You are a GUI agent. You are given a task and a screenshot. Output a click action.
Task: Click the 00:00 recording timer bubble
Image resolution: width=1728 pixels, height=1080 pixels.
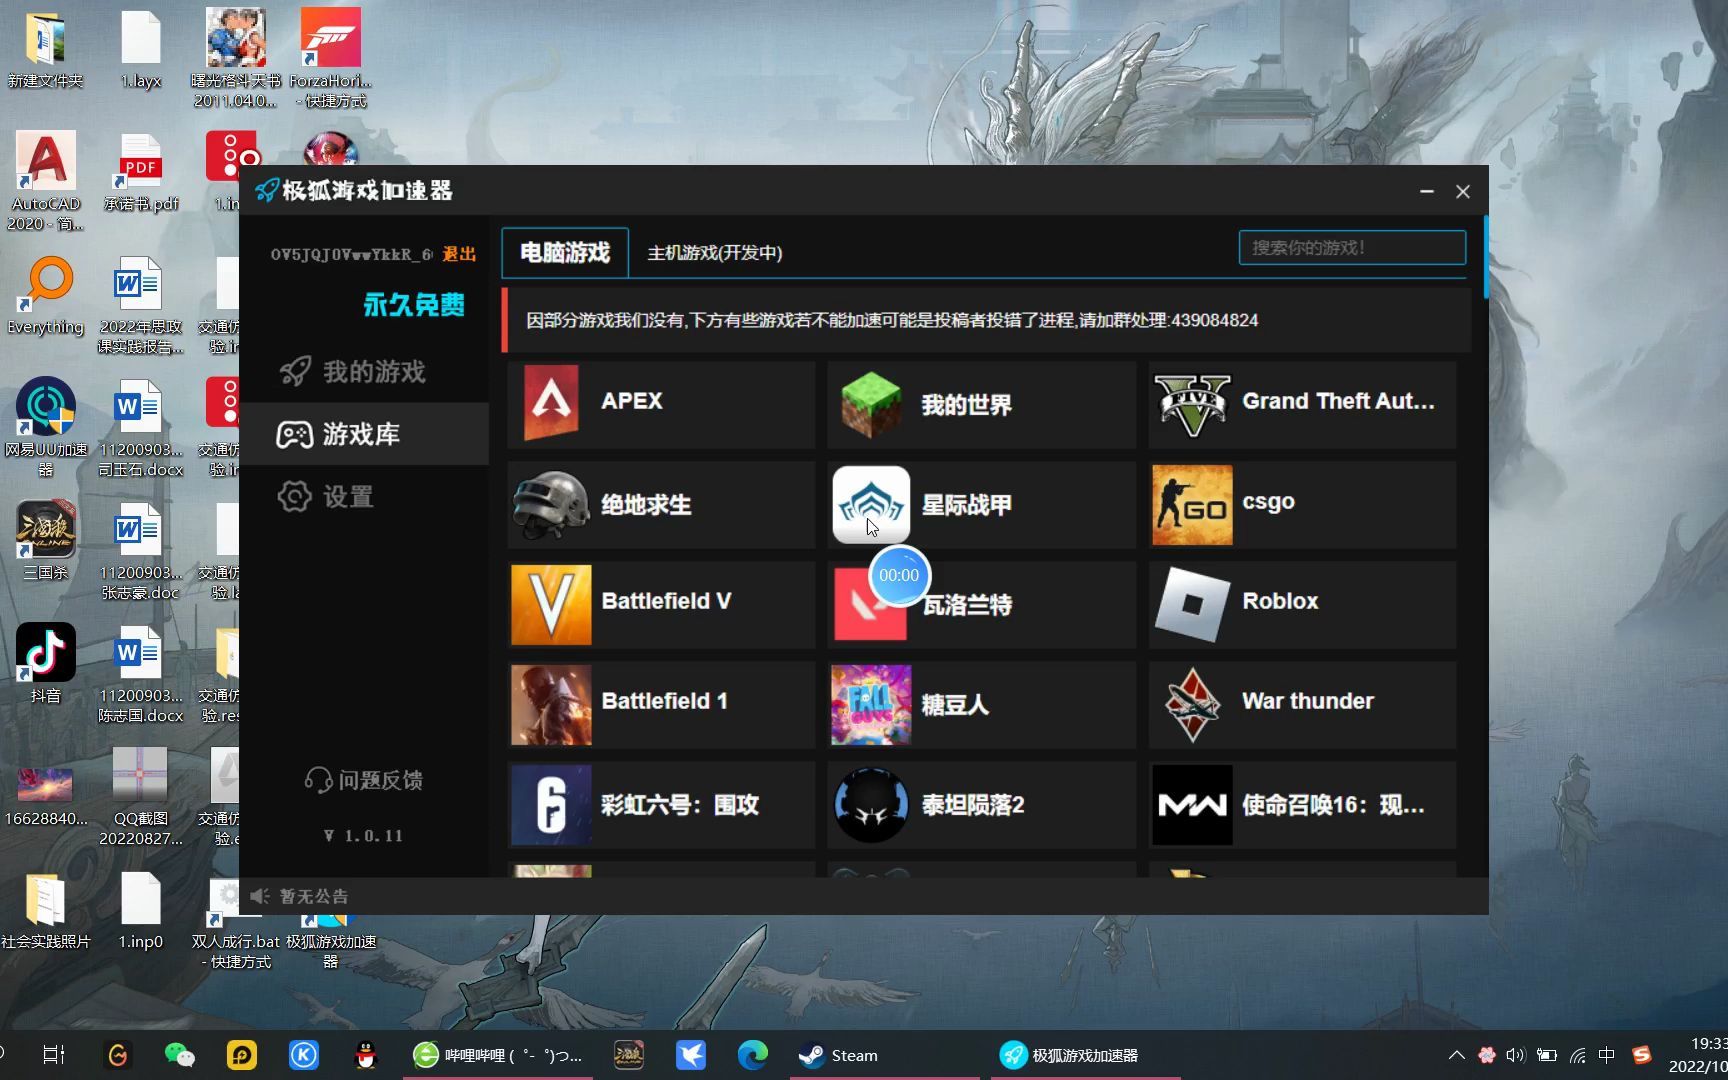[899, 575]
